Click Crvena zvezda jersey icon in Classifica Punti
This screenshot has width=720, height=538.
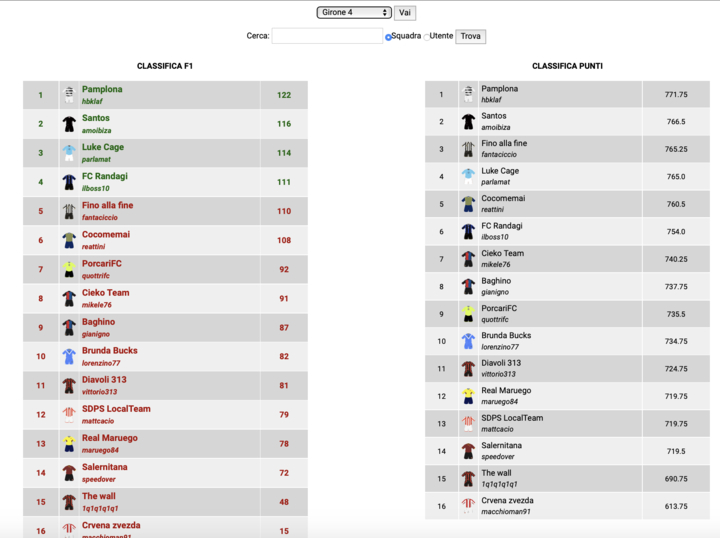click(468, 506)
